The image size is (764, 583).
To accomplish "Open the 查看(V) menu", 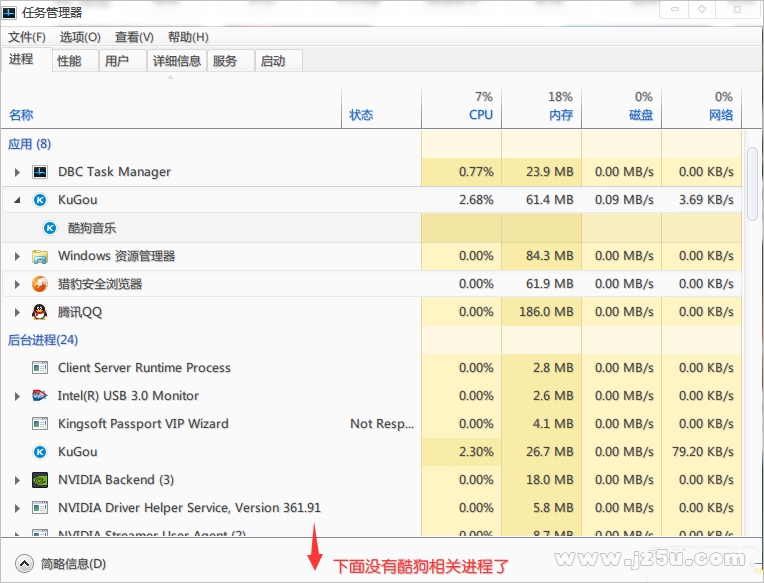I will coord(134,37).
